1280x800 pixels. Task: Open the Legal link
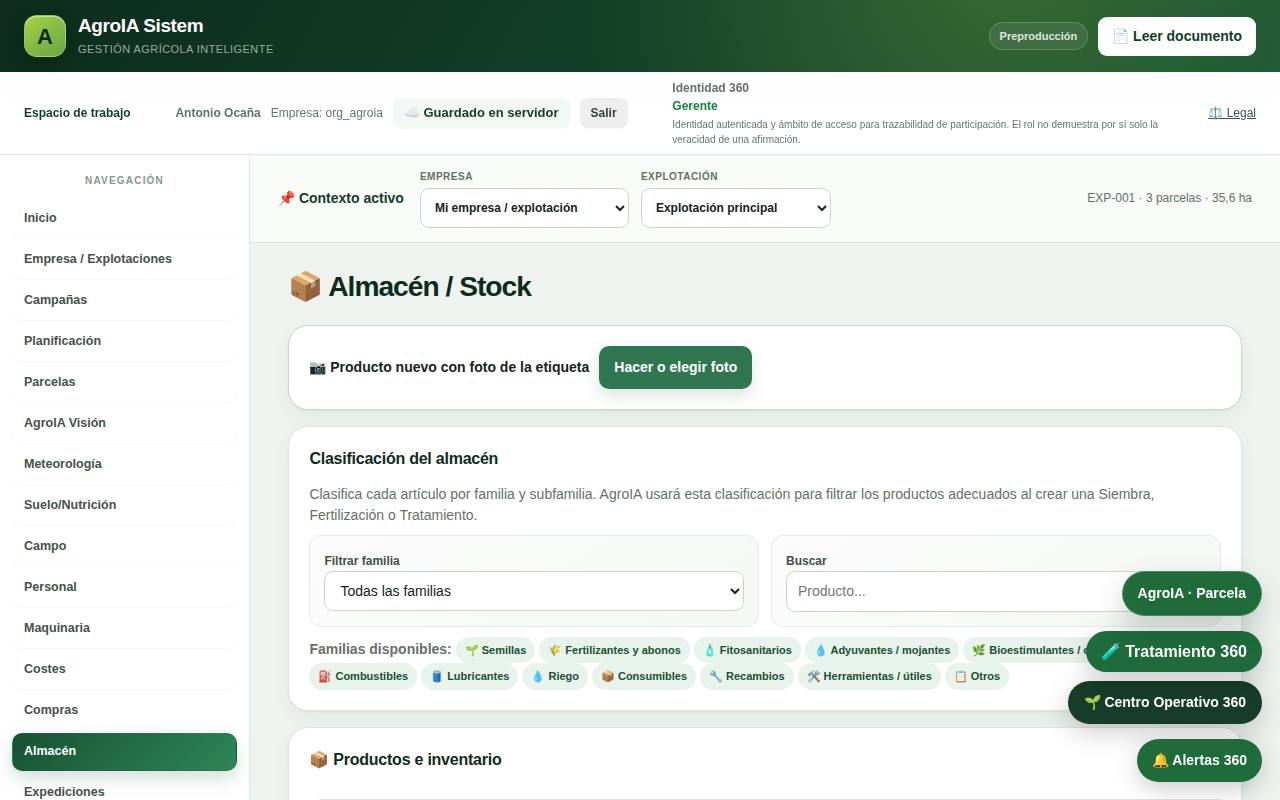(x=1232, y=113)
